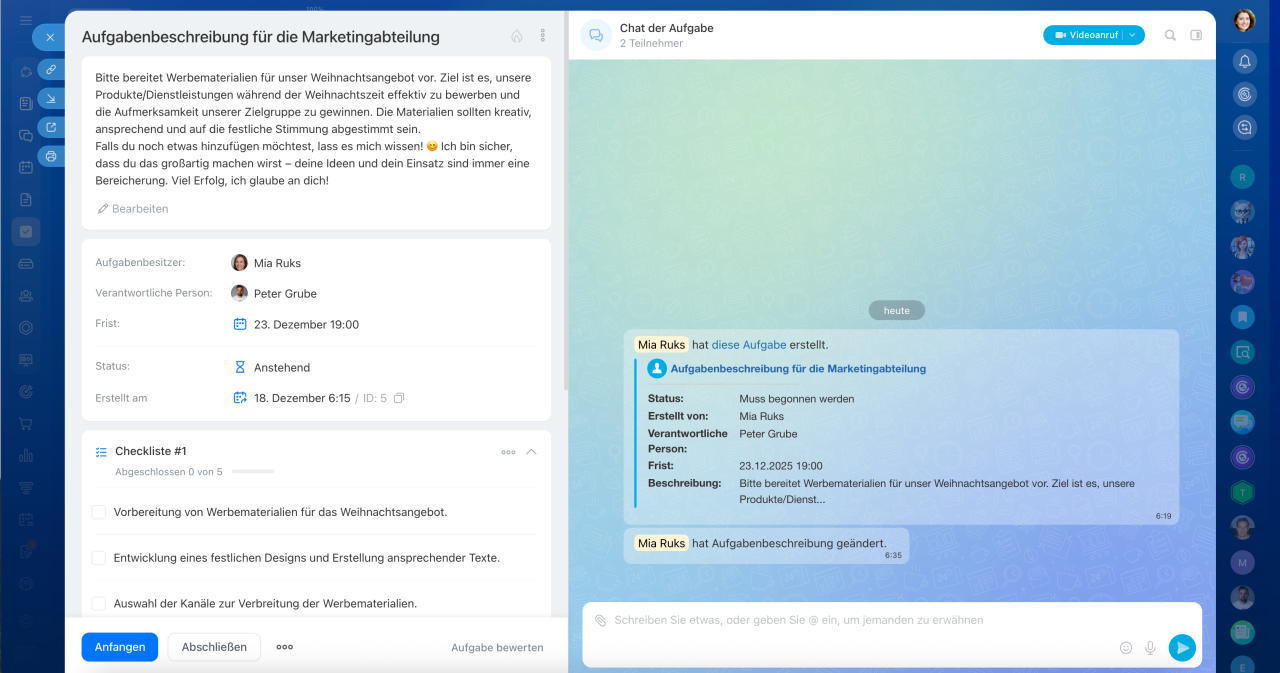
Task: Collapse Checkliste #1 with the chevron
Action: coord(531,452)
